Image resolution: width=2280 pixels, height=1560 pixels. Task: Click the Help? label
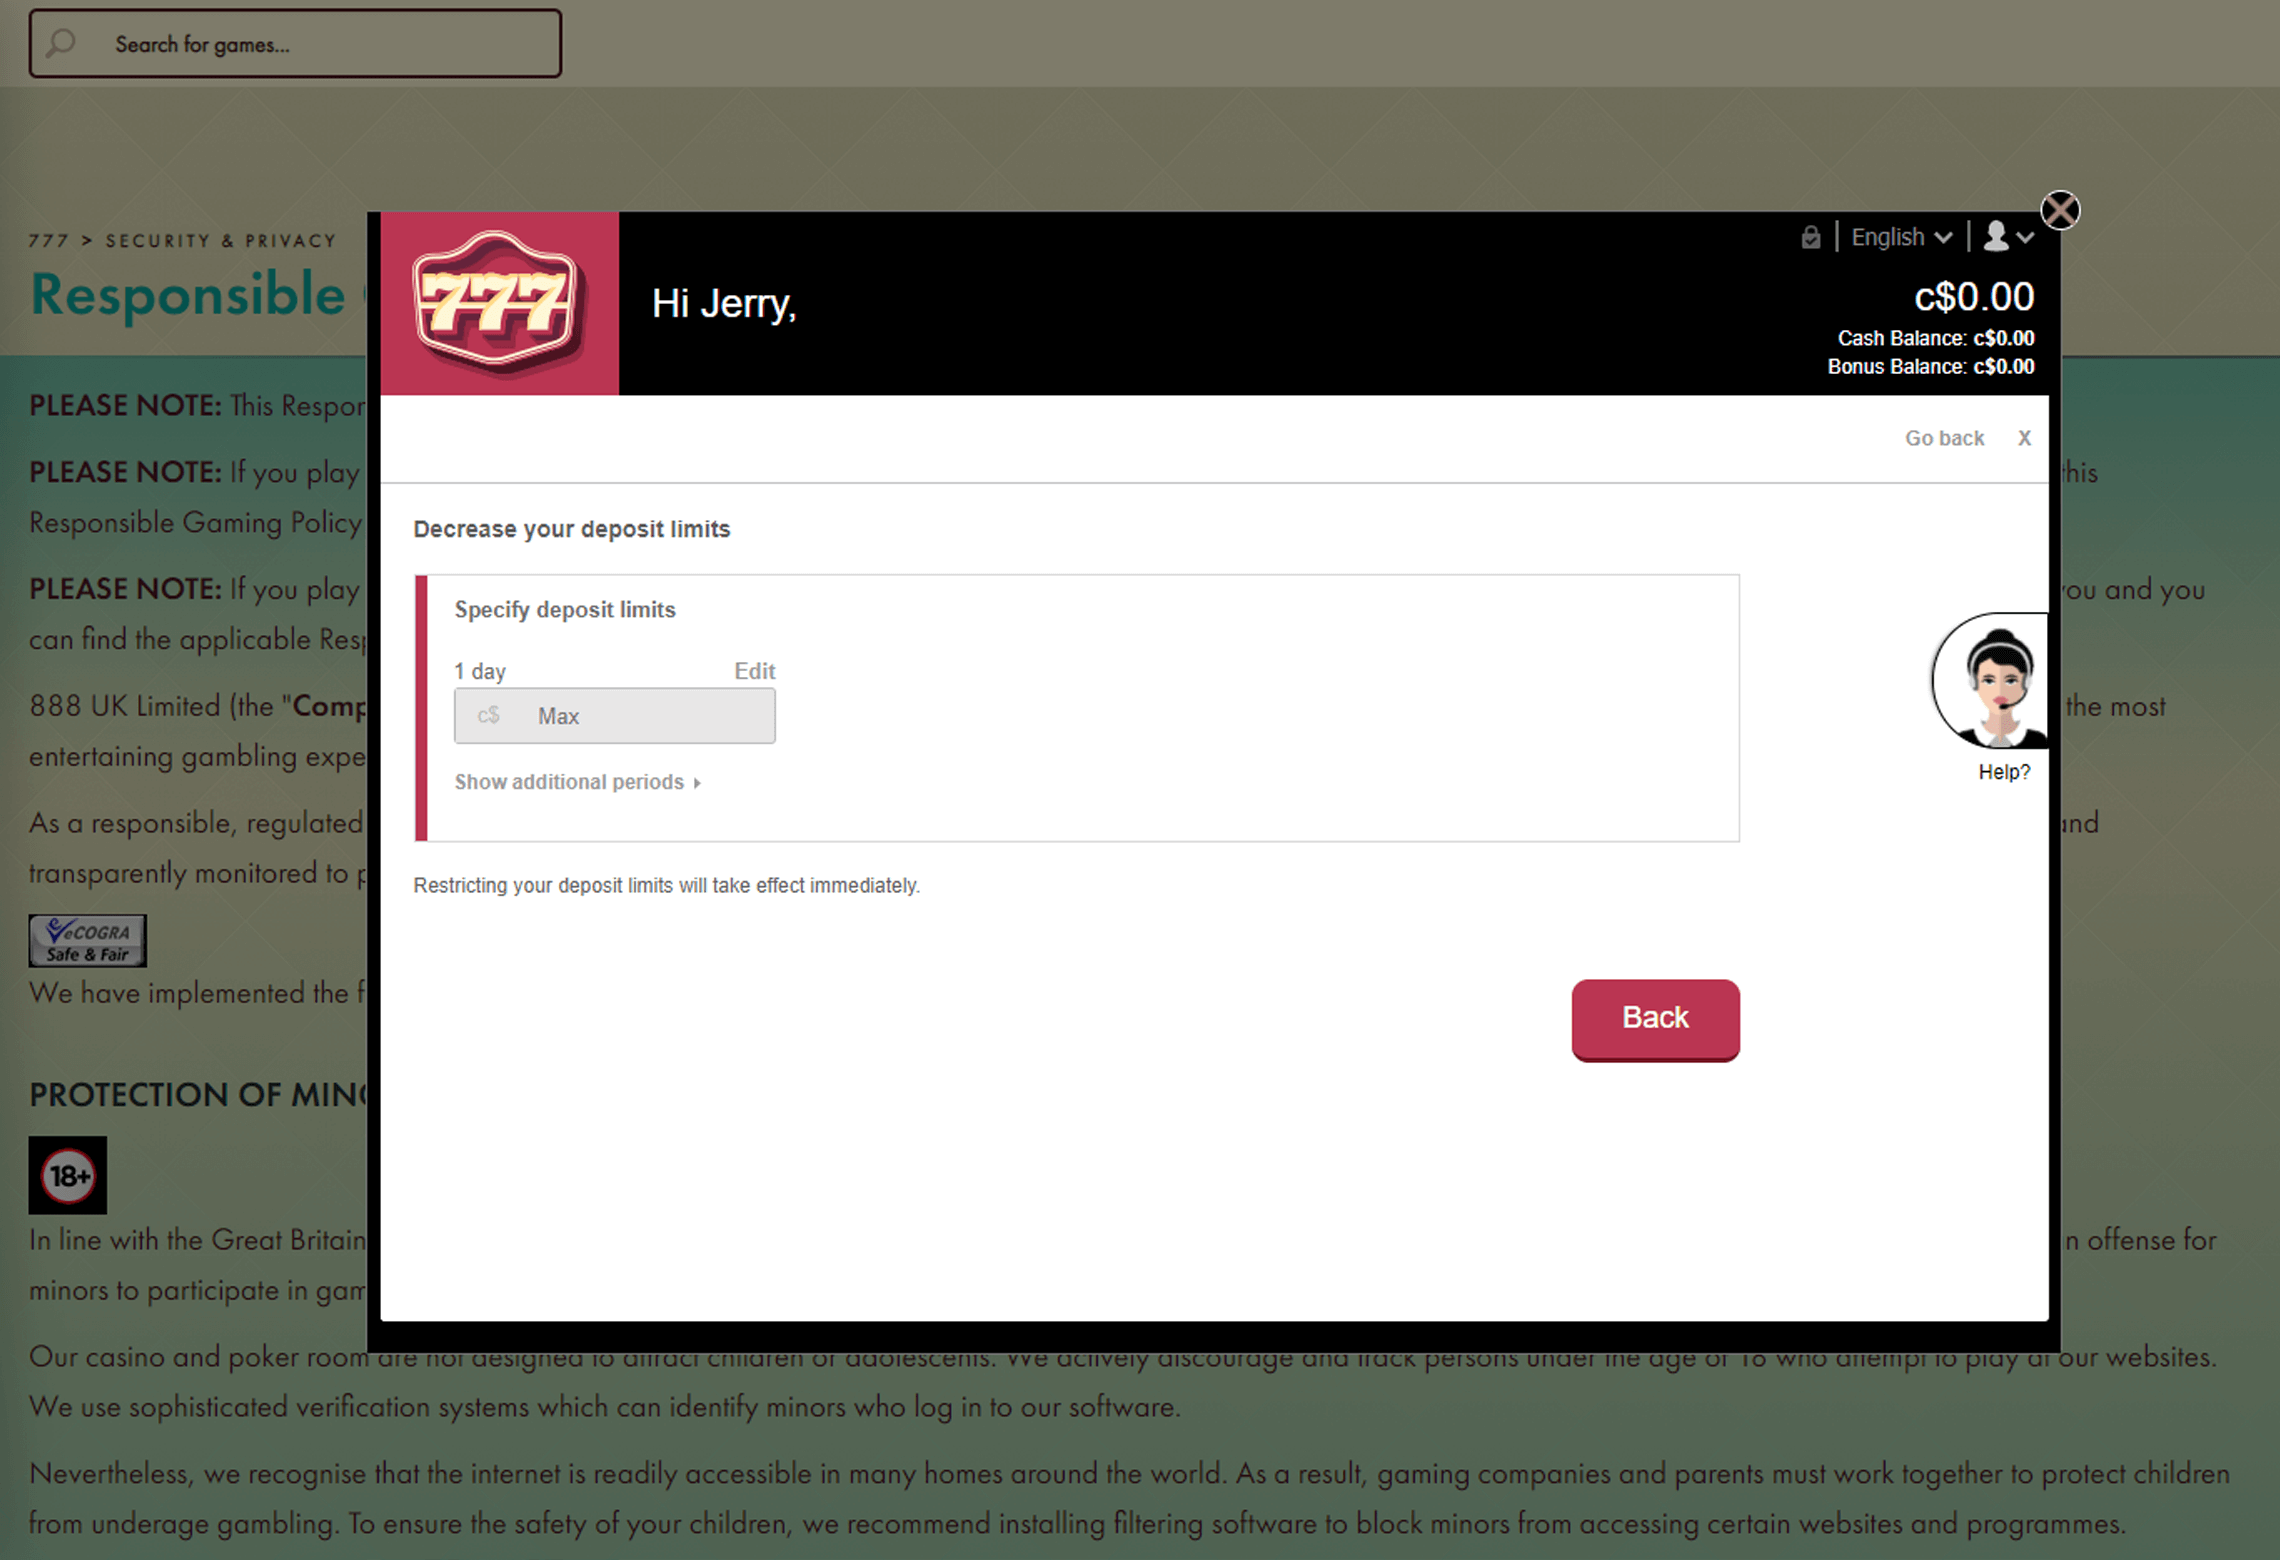click(2004, 772)
